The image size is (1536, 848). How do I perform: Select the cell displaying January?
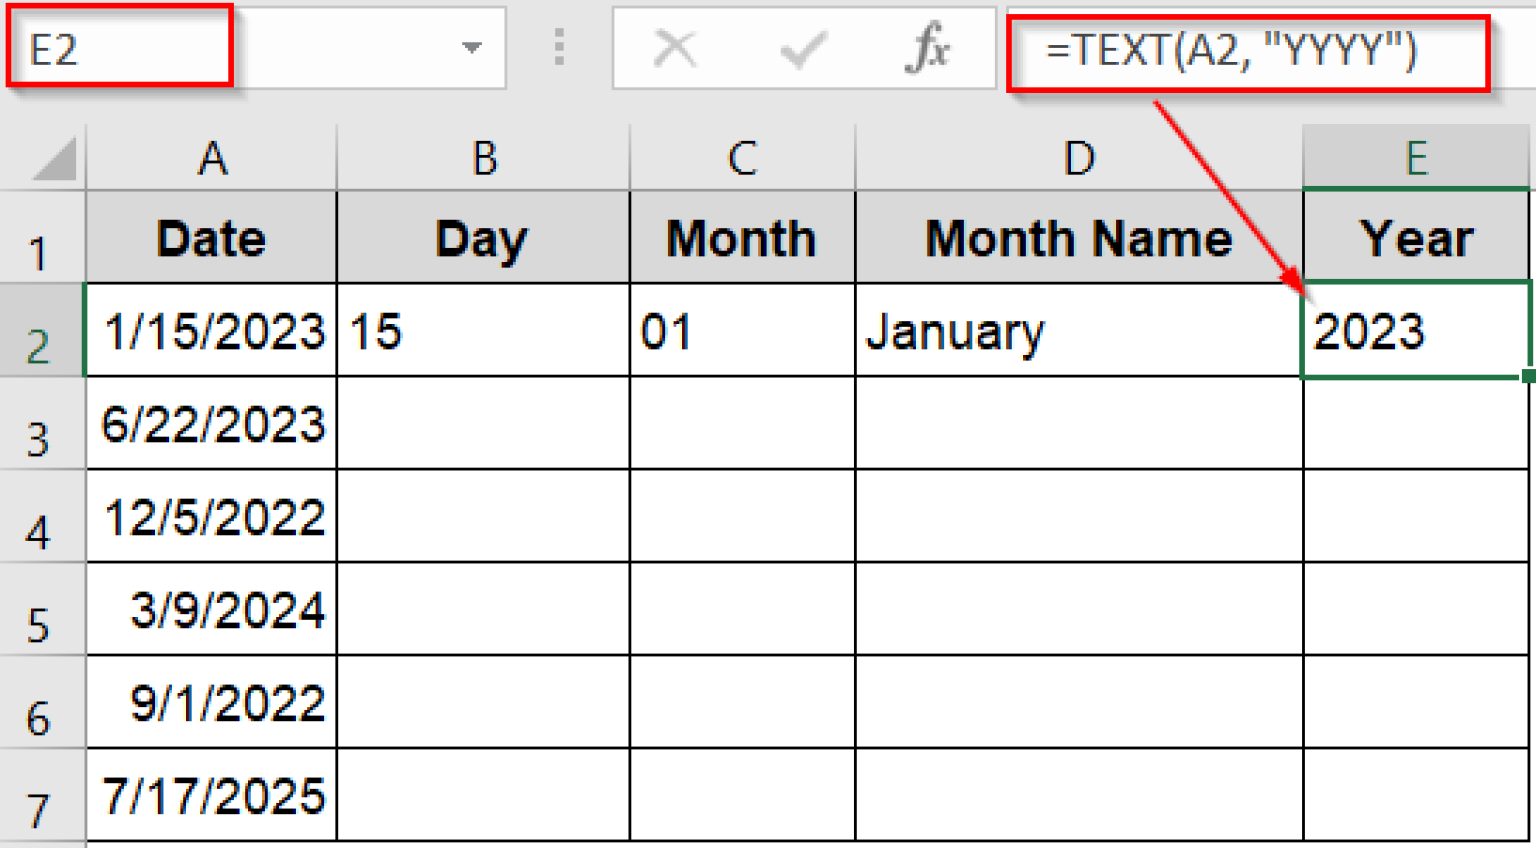tap(1078, 330)
